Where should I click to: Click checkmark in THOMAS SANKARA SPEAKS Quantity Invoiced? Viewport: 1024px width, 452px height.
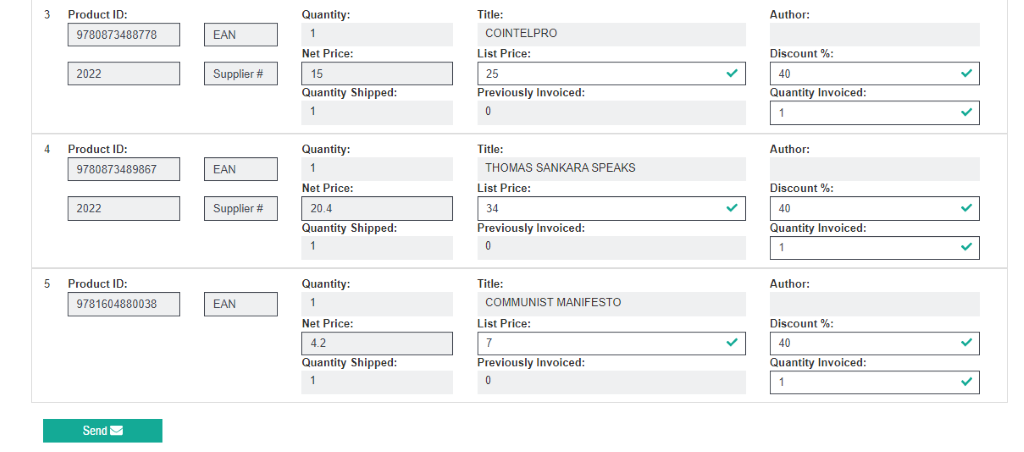966,247
